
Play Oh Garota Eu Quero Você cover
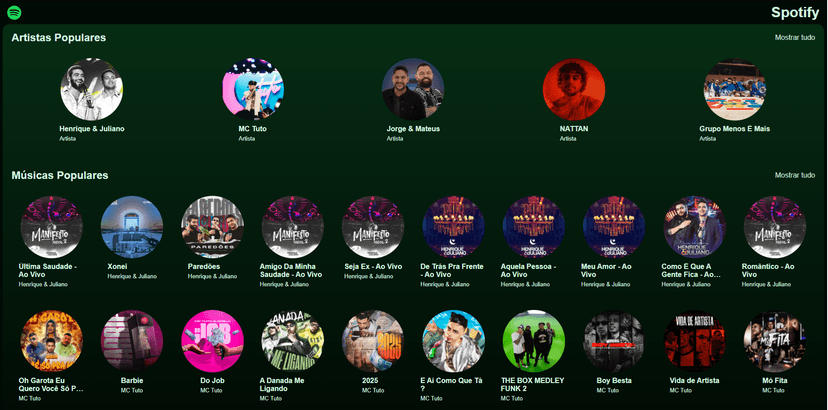tap(51, 341)
